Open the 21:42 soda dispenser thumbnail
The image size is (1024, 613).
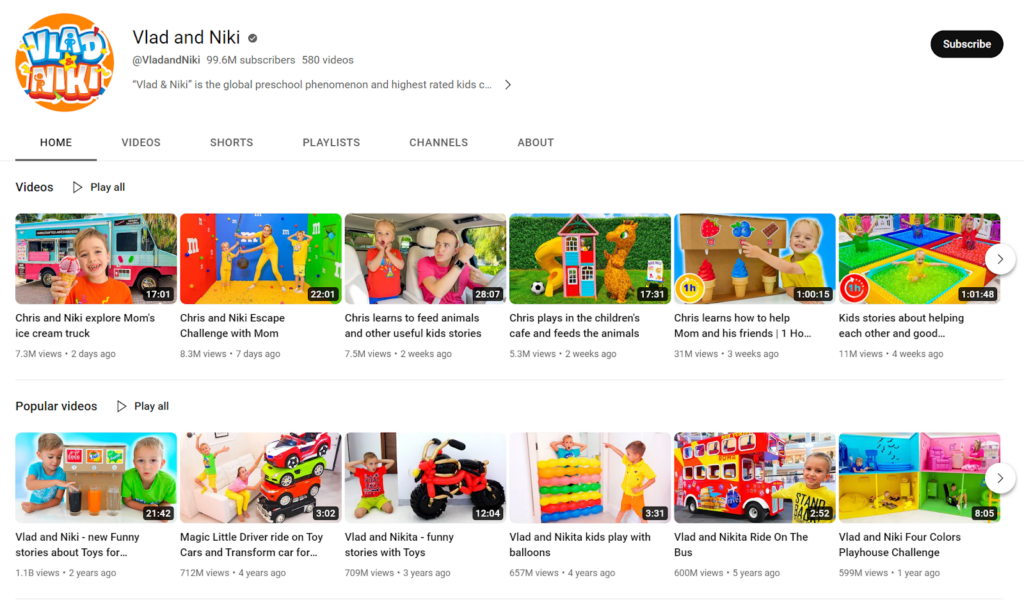click(96, 478)
